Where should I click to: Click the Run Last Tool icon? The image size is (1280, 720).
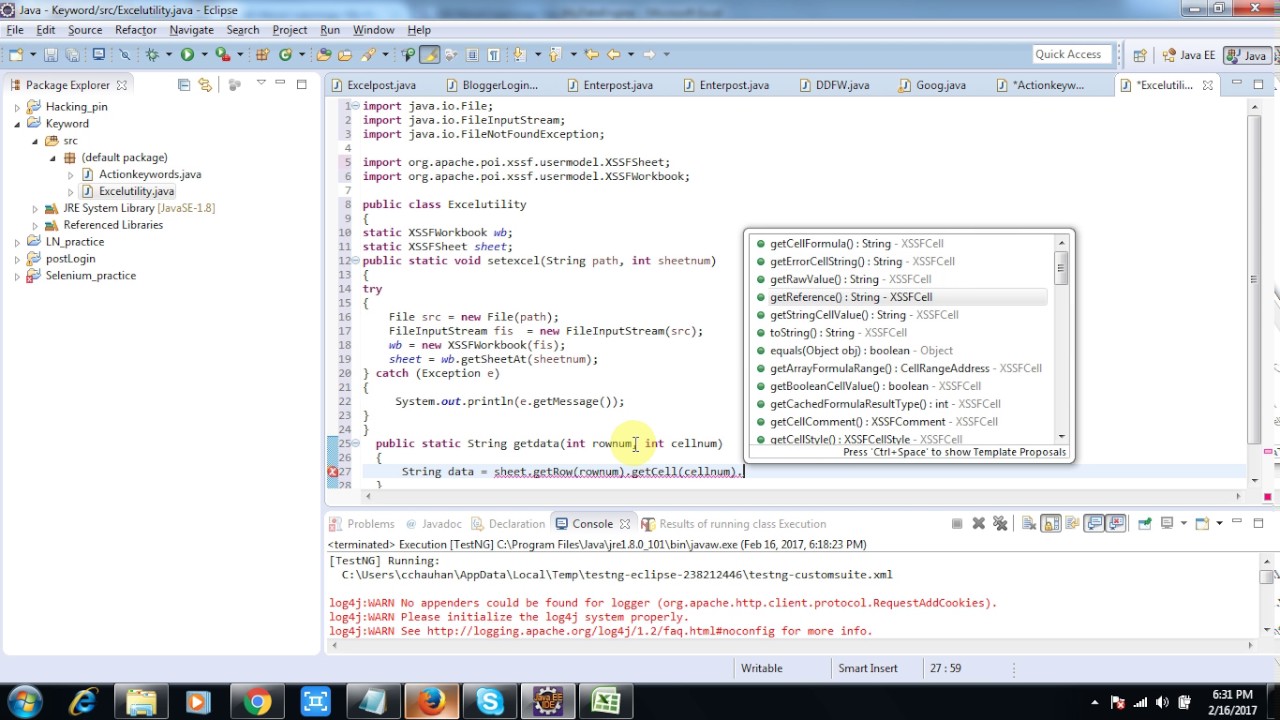(x=222, y=54)
